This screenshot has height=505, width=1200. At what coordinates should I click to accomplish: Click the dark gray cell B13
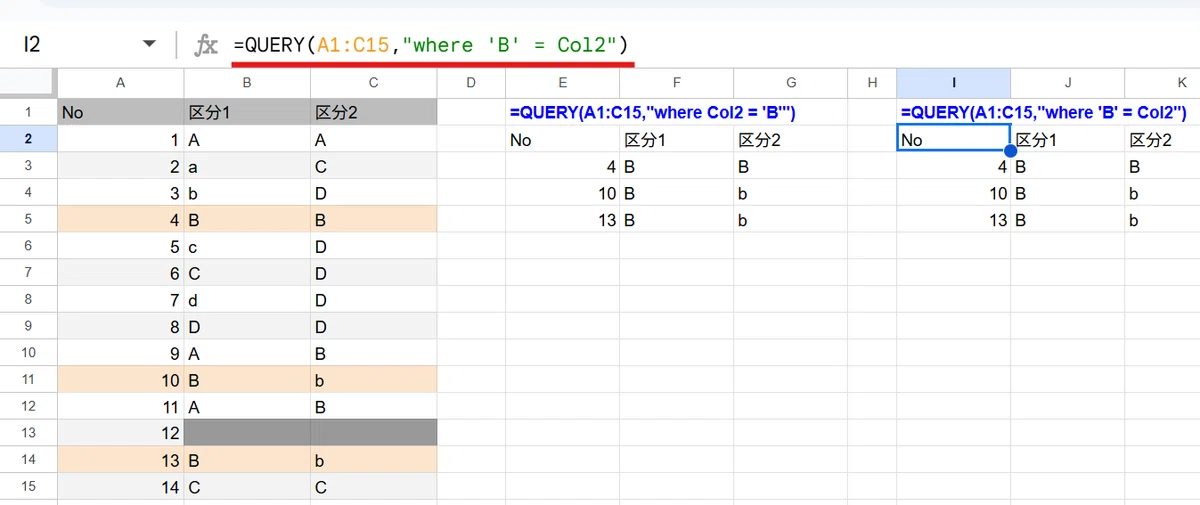click(x=247, y=433)
